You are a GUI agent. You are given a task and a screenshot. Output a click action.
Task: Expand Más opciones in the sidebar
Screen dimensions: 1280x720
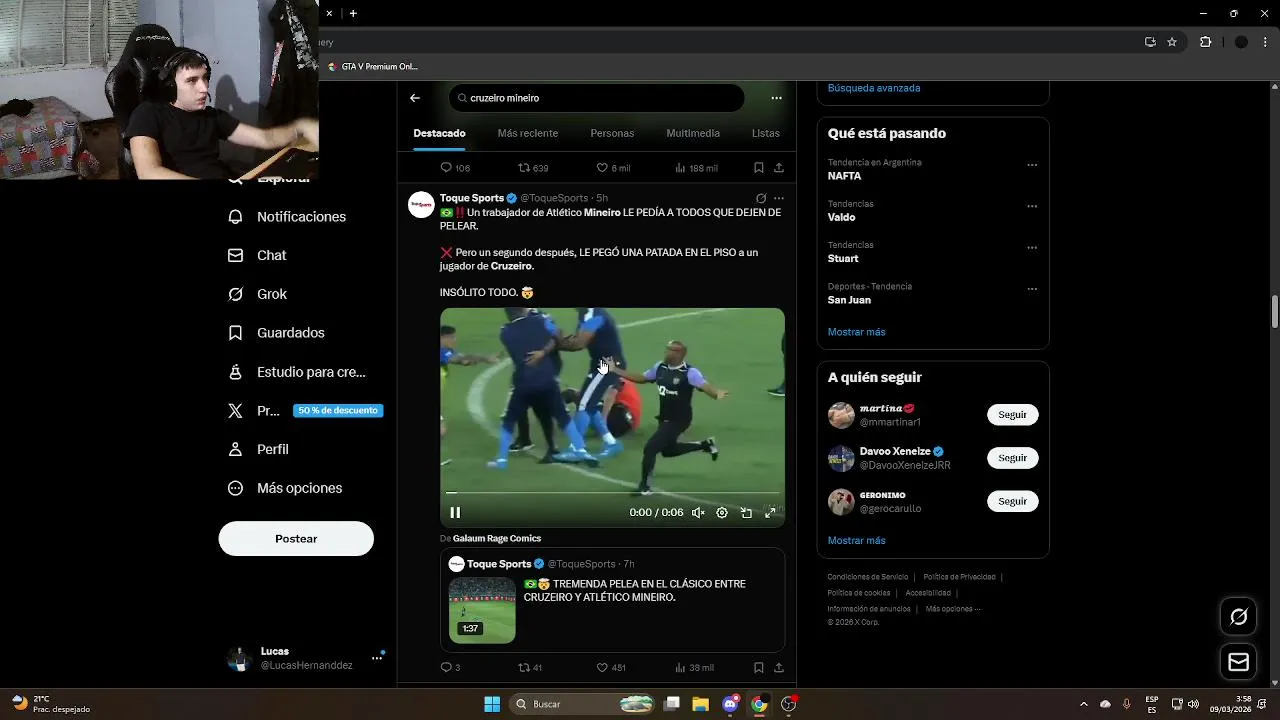[285, 488]
